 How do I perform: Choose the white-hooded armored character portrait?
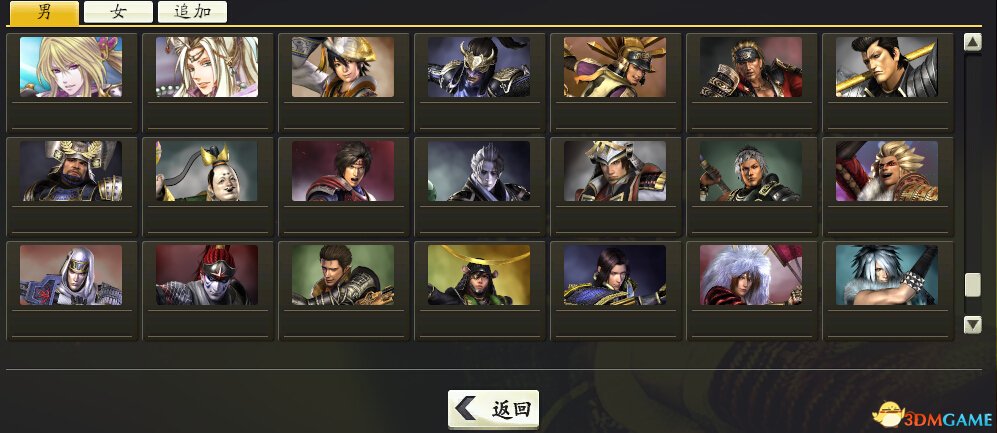(71, 275)
